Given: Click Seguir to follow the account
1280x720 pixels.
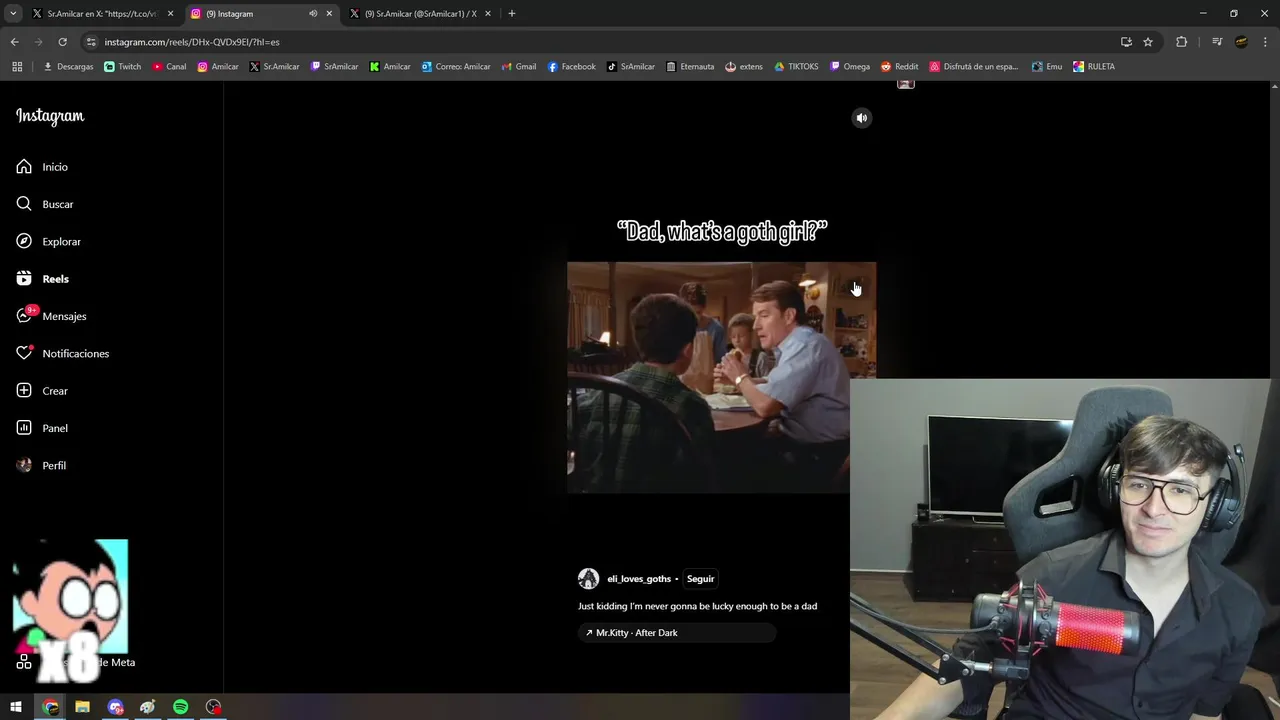Looking at the screenshot, I should click(700, 579).
